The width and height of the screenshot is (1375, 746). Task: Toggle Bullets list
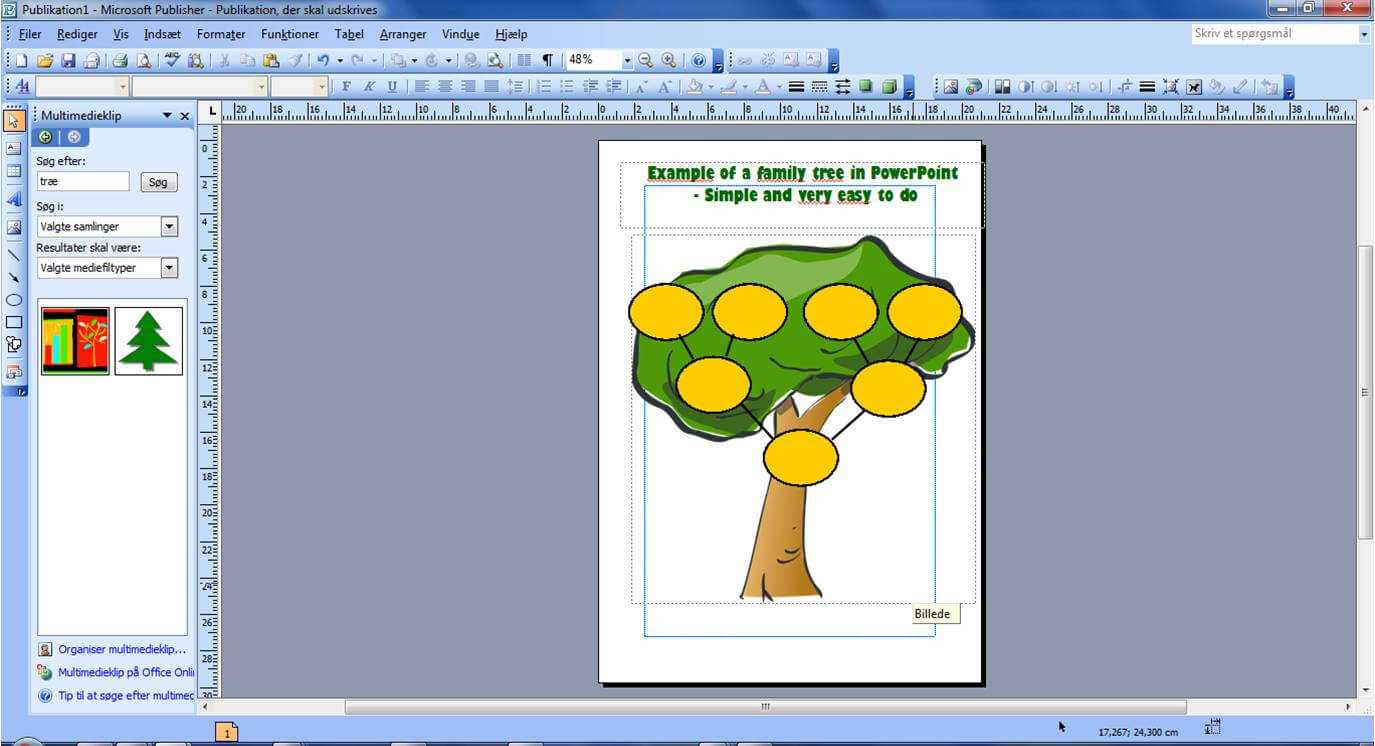coord(567,87)
